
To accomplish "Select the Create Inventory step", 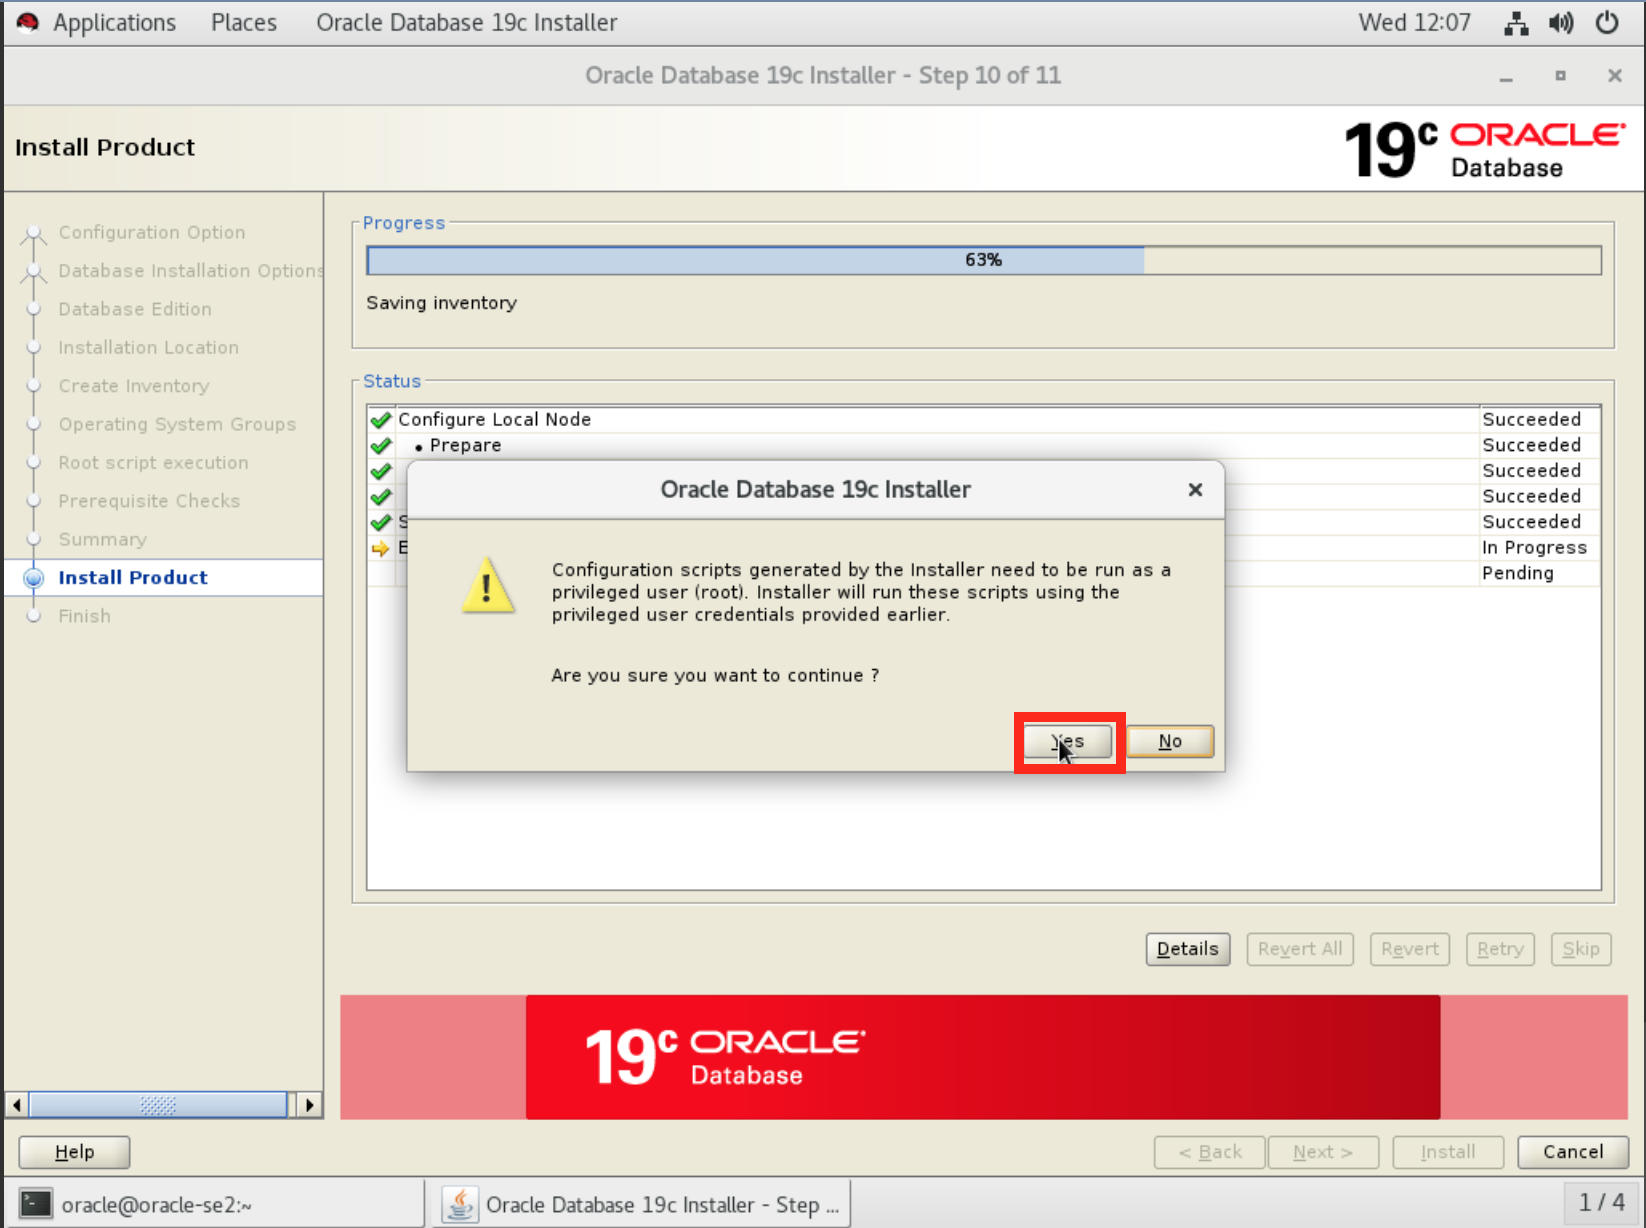I will point(134,386).
